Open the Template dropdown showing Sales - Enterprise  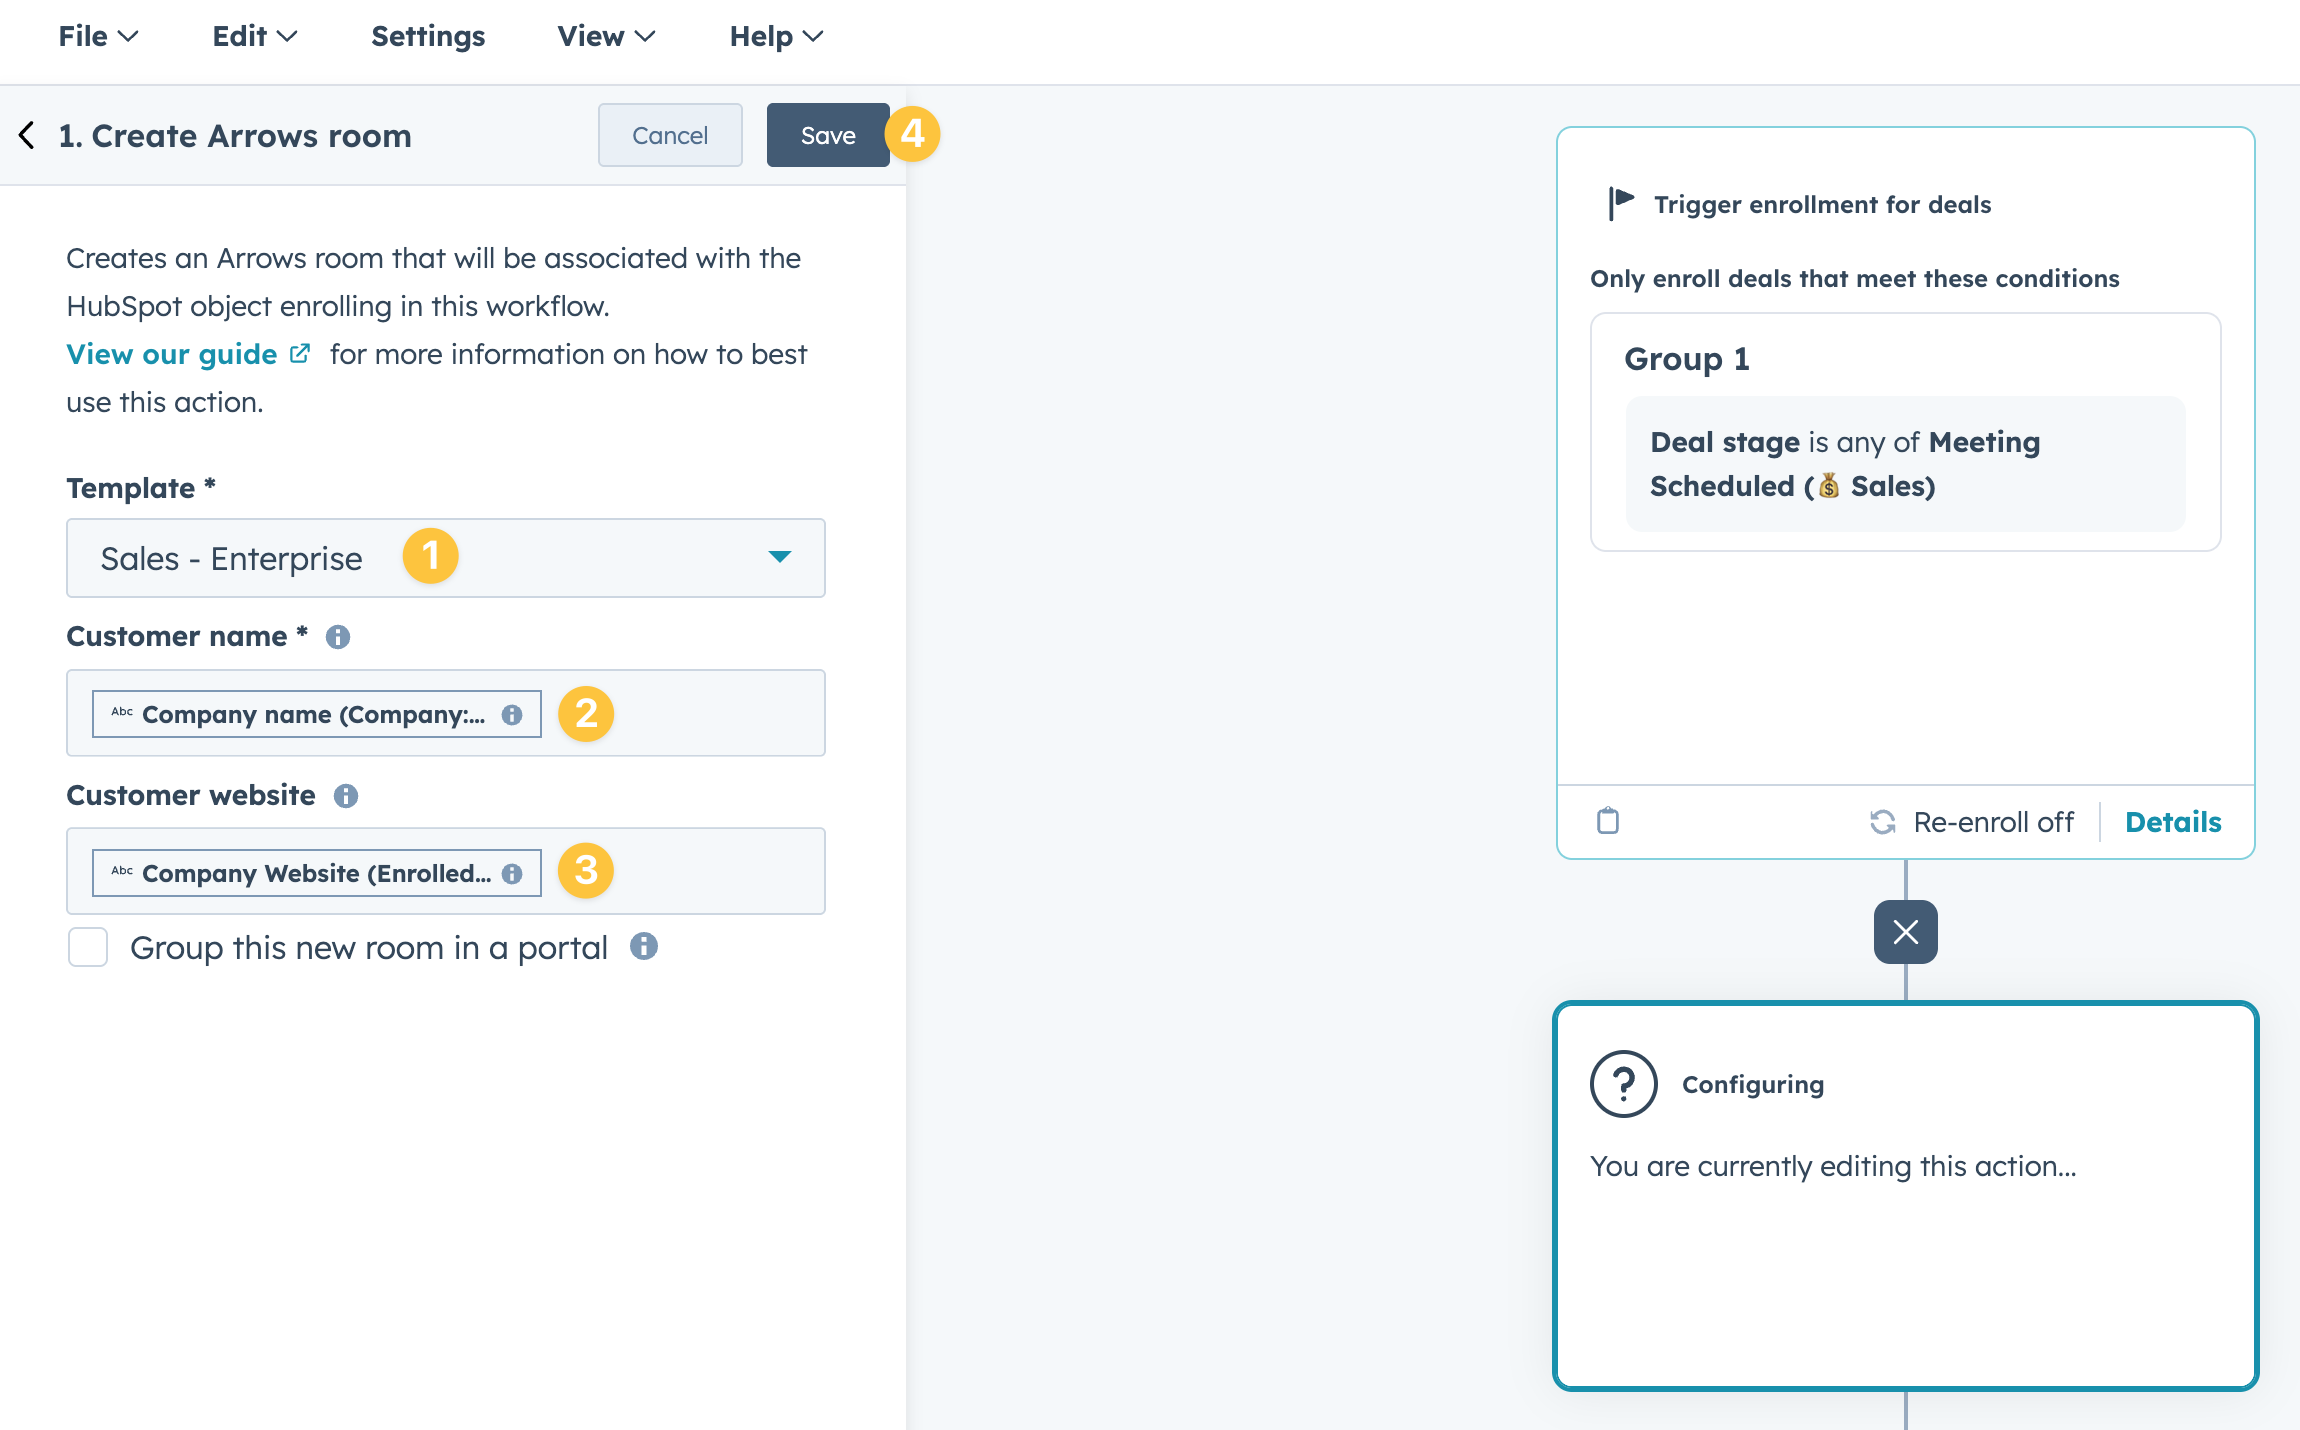(x=446, y=558)
